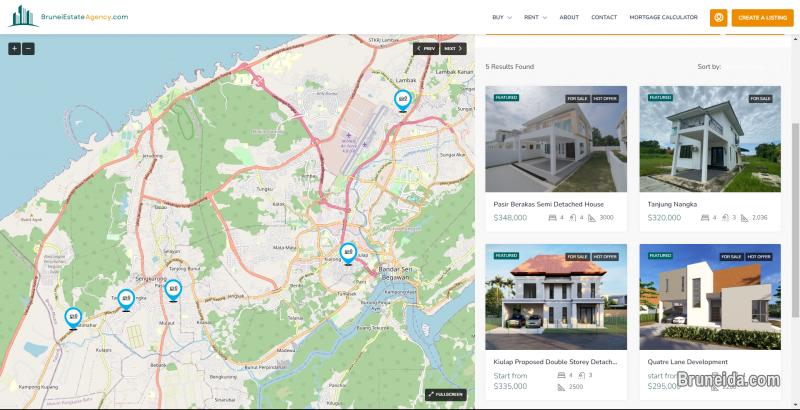
Task: Go to next listing with NEXT button
Action: tap(454, 48)
